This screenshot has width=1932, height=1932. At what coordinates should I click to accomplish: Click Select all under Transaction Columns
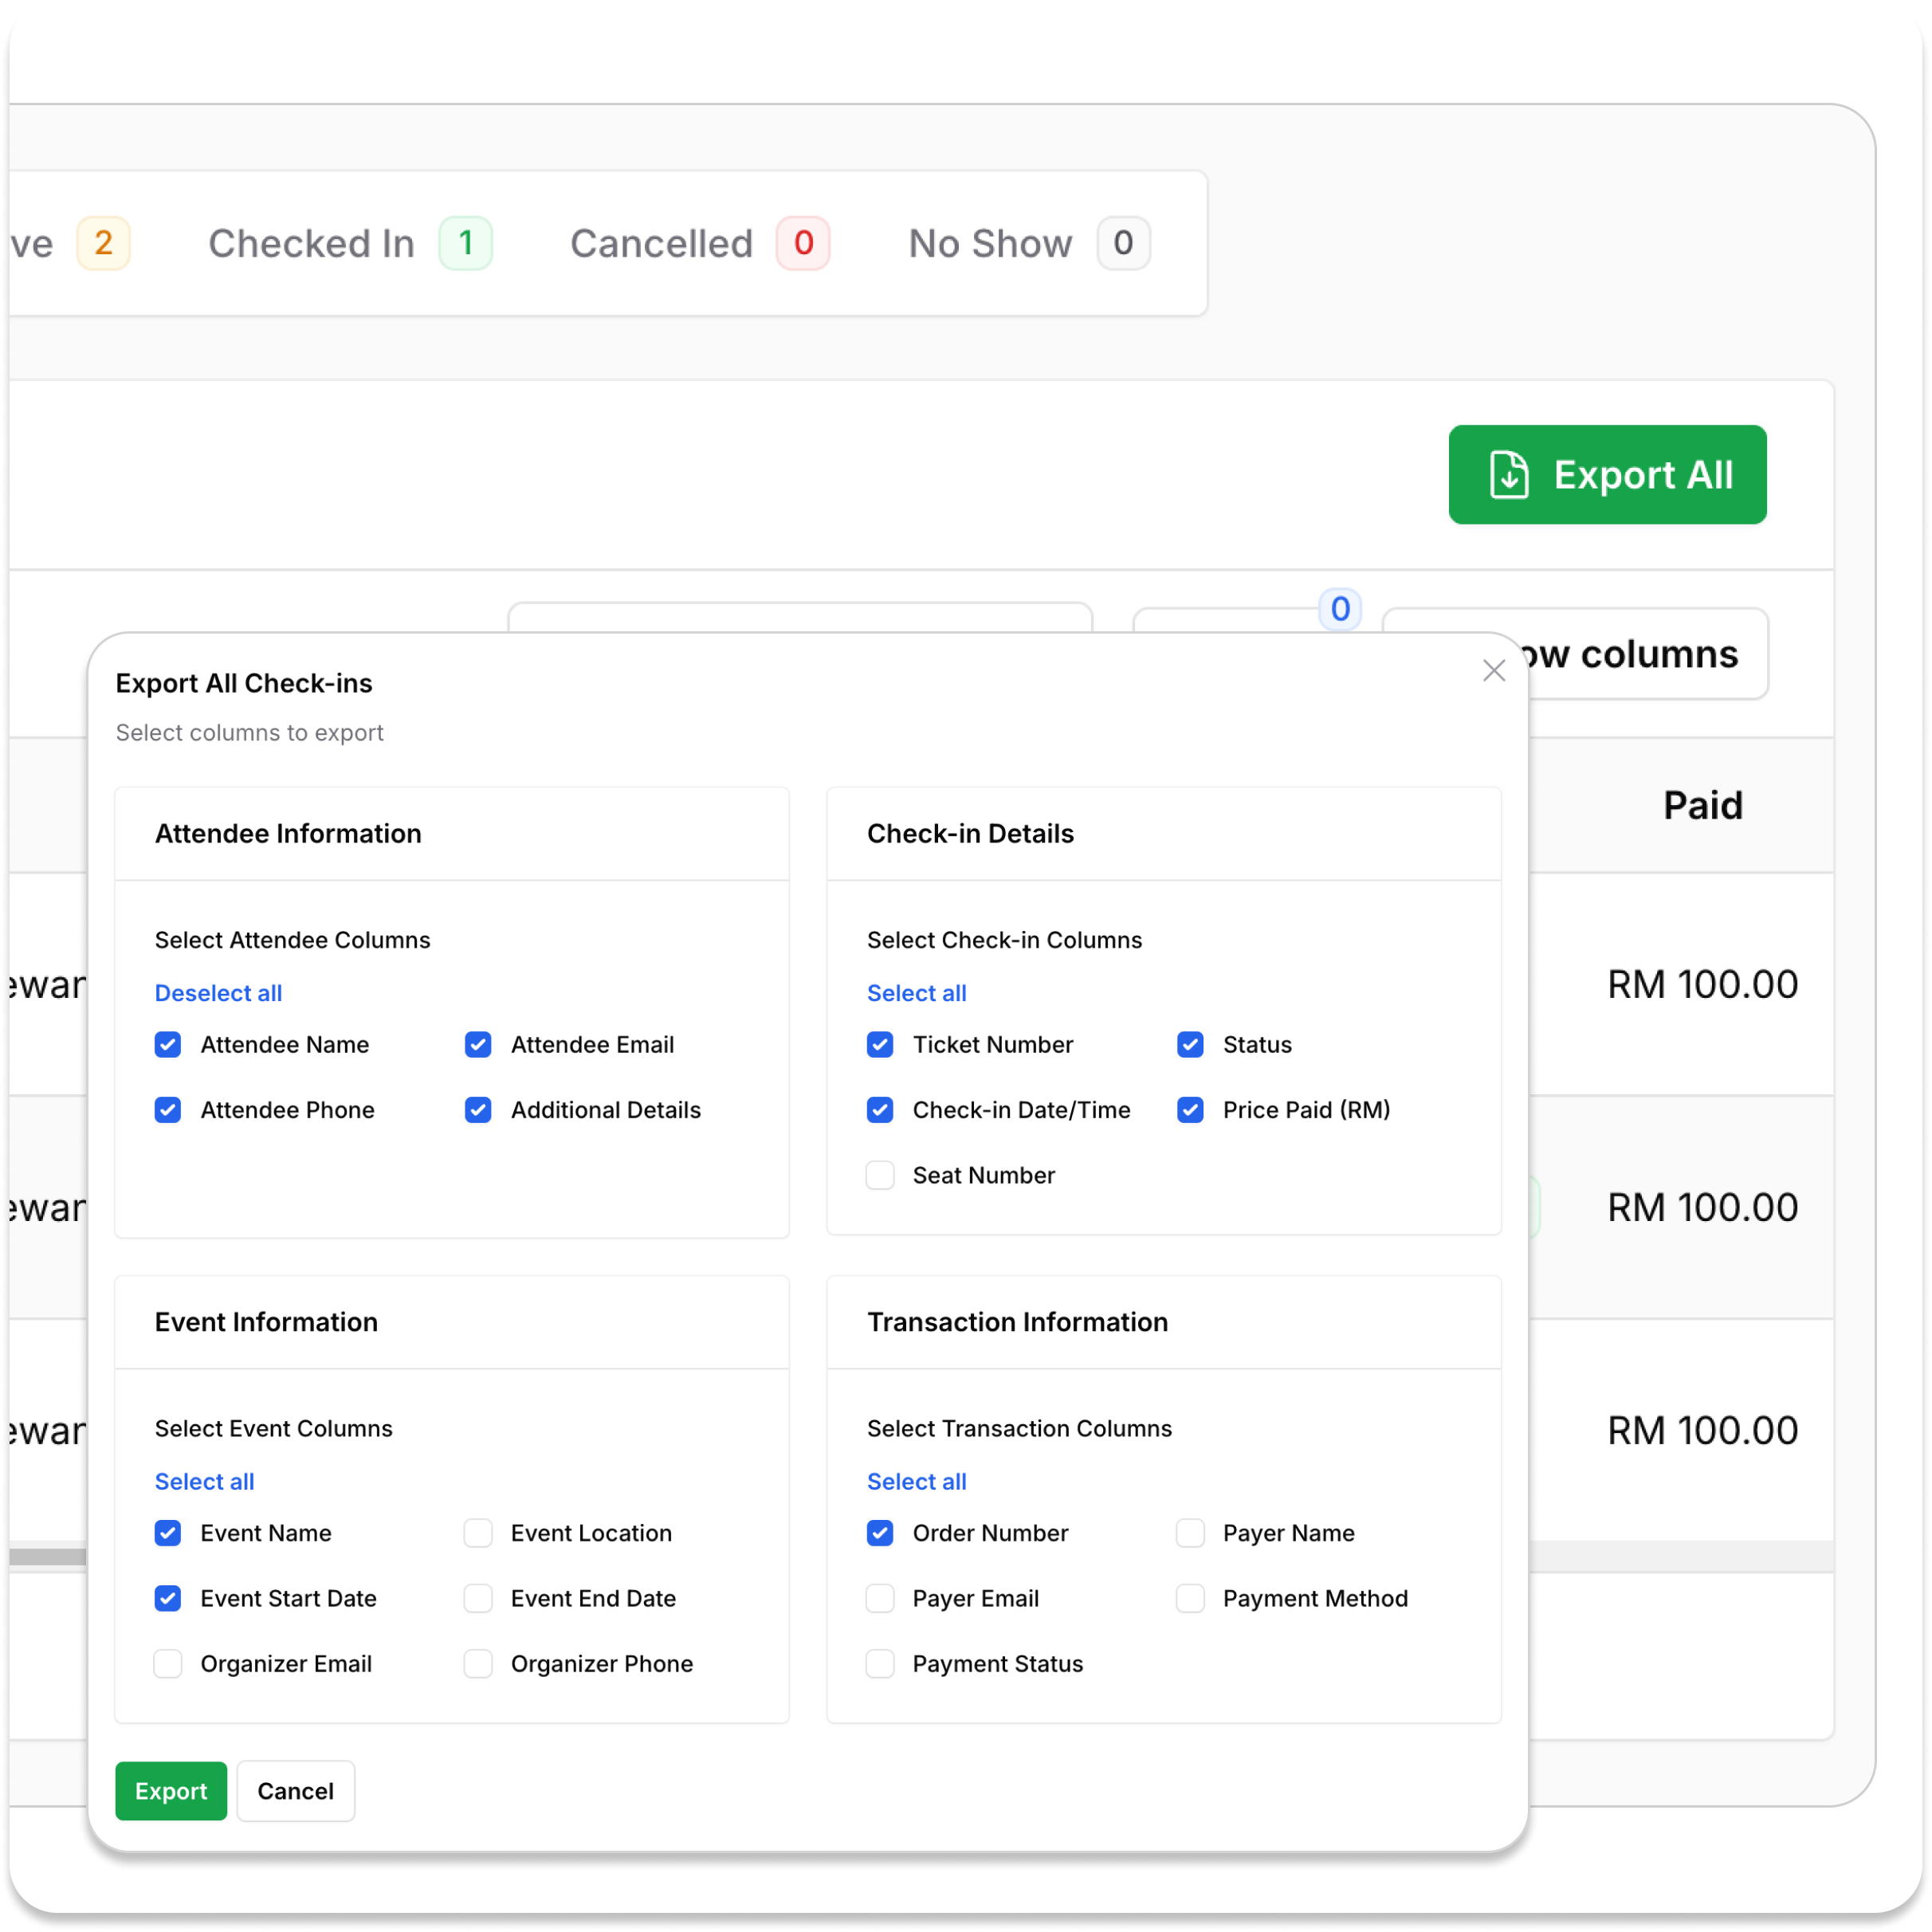coord(916,1481)
